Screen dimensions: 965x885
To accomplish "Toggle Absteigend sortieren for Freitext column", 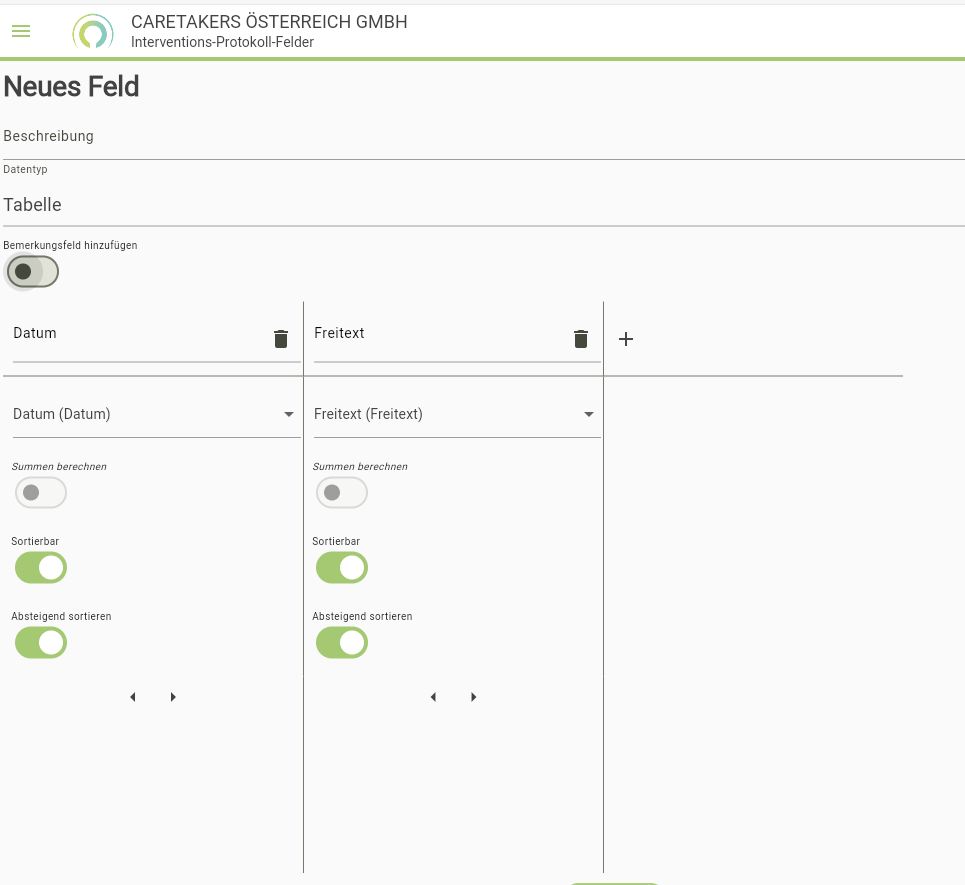I will coord(342,643).
